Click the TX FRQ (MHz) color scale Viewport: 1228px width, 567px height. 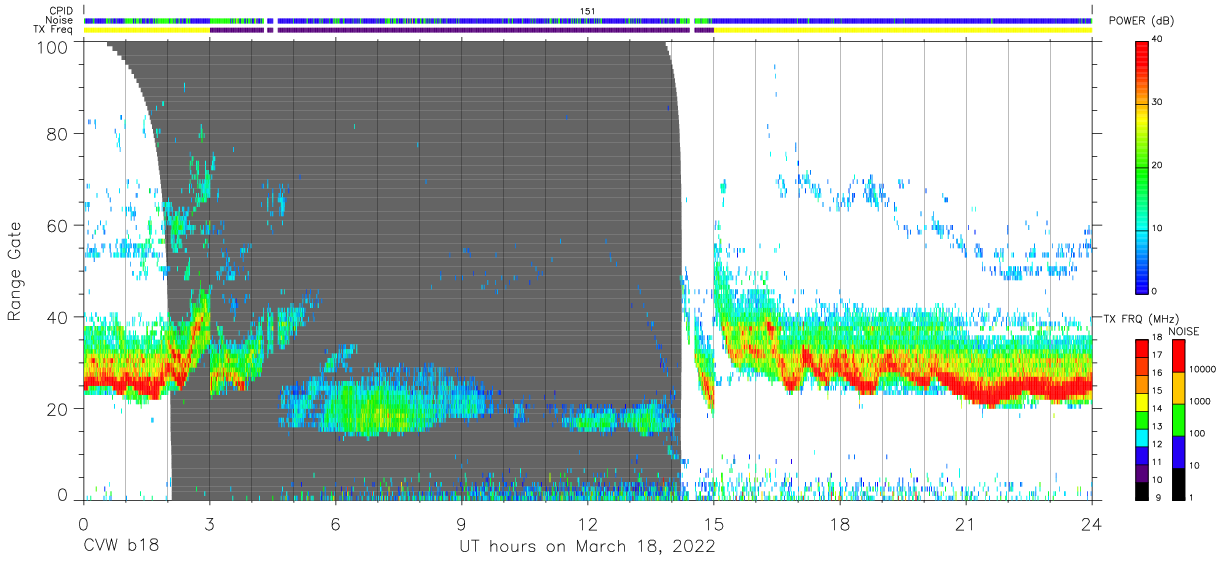click(x=1143, y=420)
